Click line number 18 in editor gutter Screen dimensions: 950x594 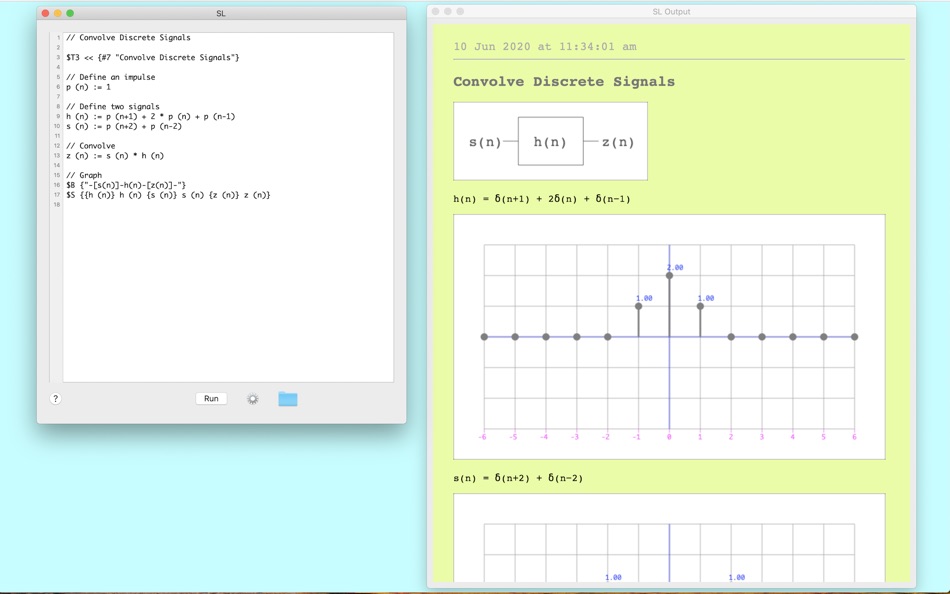click(56, 205)
